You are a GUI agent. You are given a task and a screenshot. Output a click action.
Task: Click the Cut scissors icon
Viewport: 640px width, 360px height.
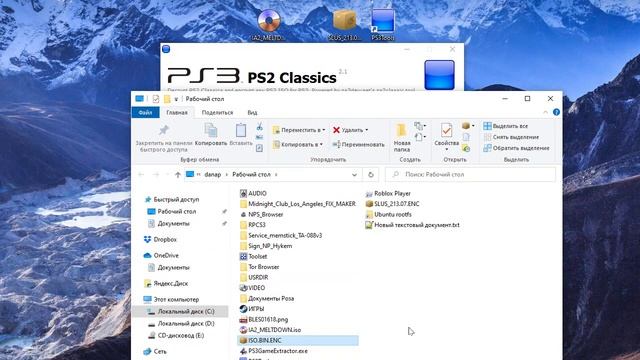point(260,127)
